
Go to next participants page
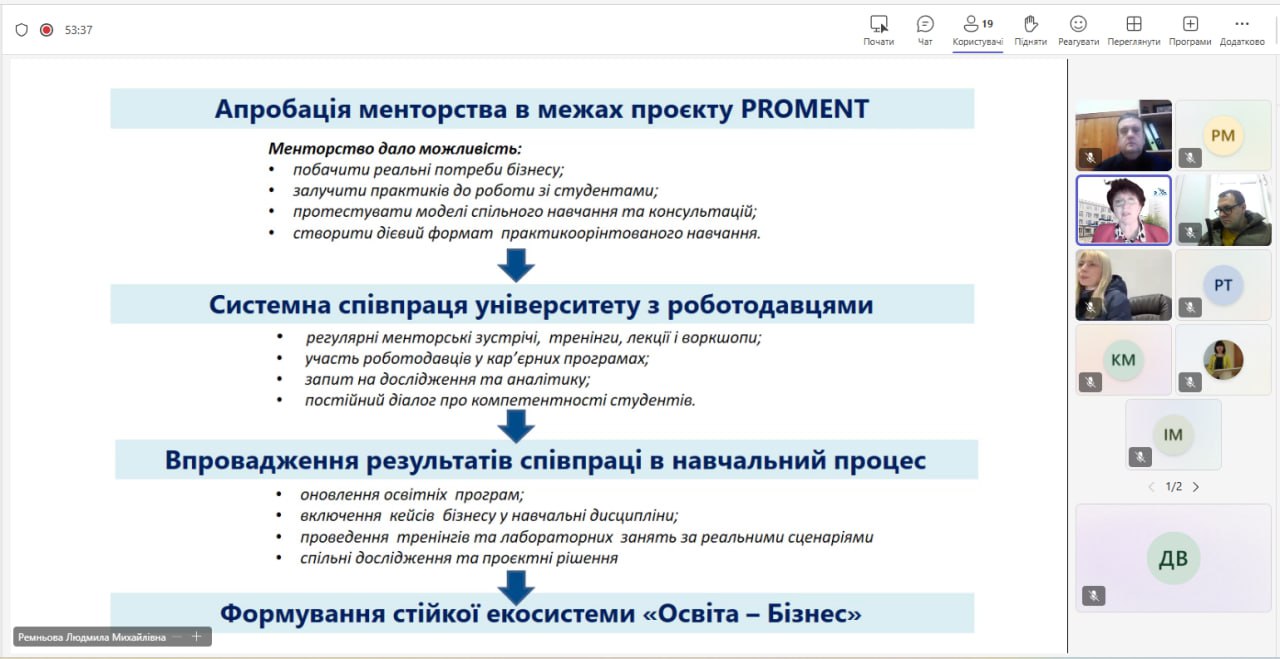click(x=1196, y=487)
